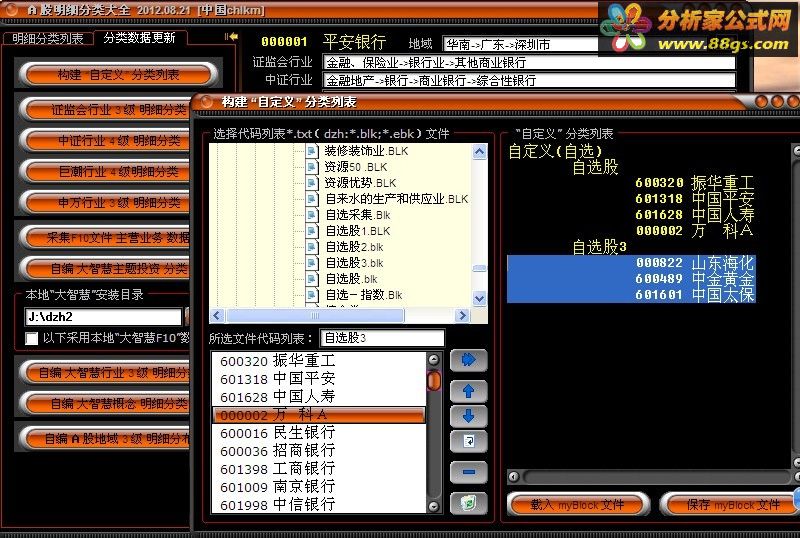Select 600489 中金黄金 in custom category list
Image resolution: width=800 pixels, height=538 pixels.
coord(631,279)
